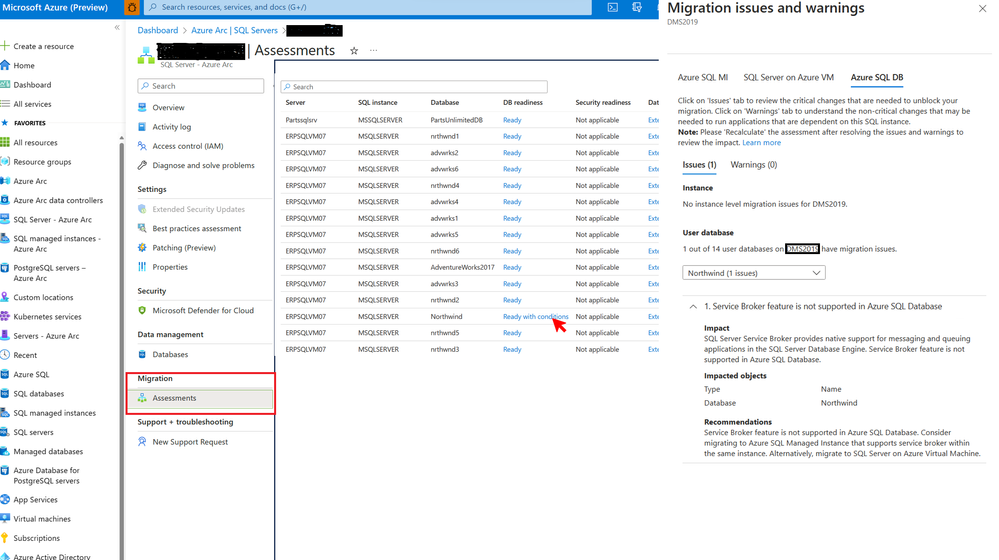Go to Home in left menu
999x560 pixels.
pyautogui.click(x=24, y=66)
